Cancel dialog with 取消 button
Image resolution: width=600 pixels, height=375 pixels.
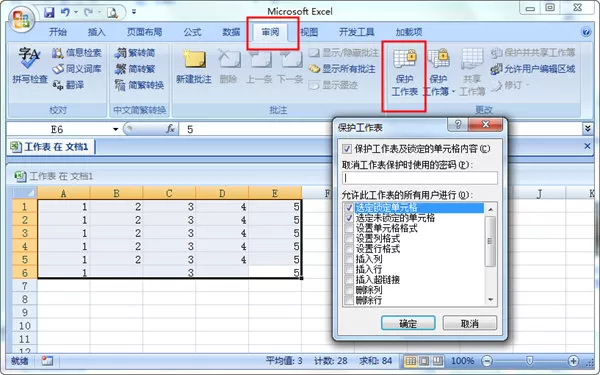coord(470,323)
